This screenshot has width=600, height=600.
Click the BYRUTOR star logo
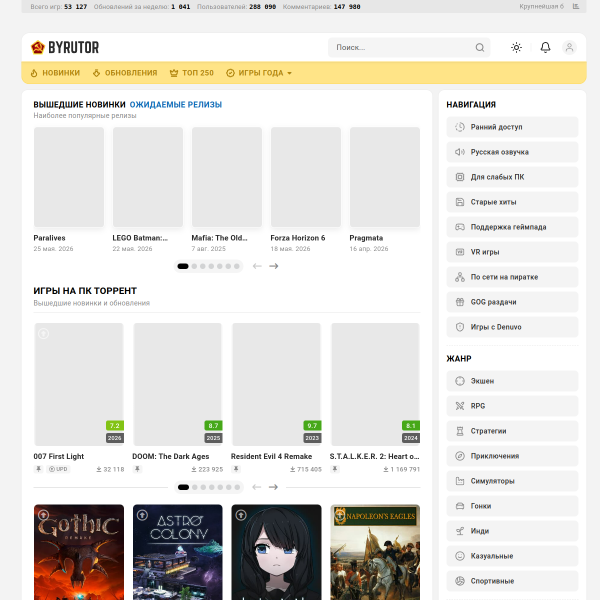point(38,47)
